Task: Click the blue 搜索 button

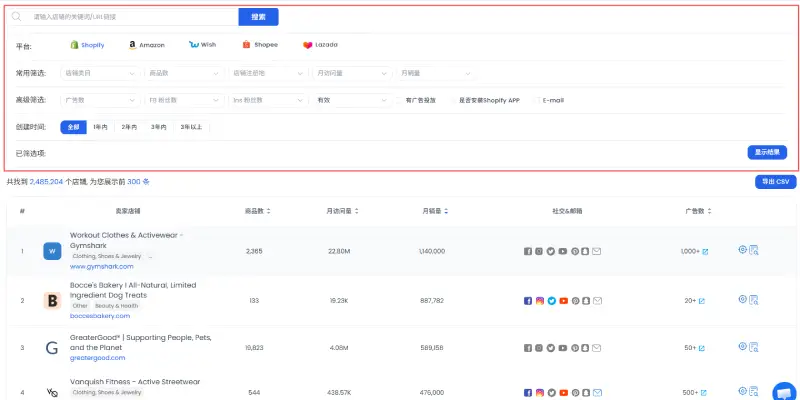Action: point(258,17)
